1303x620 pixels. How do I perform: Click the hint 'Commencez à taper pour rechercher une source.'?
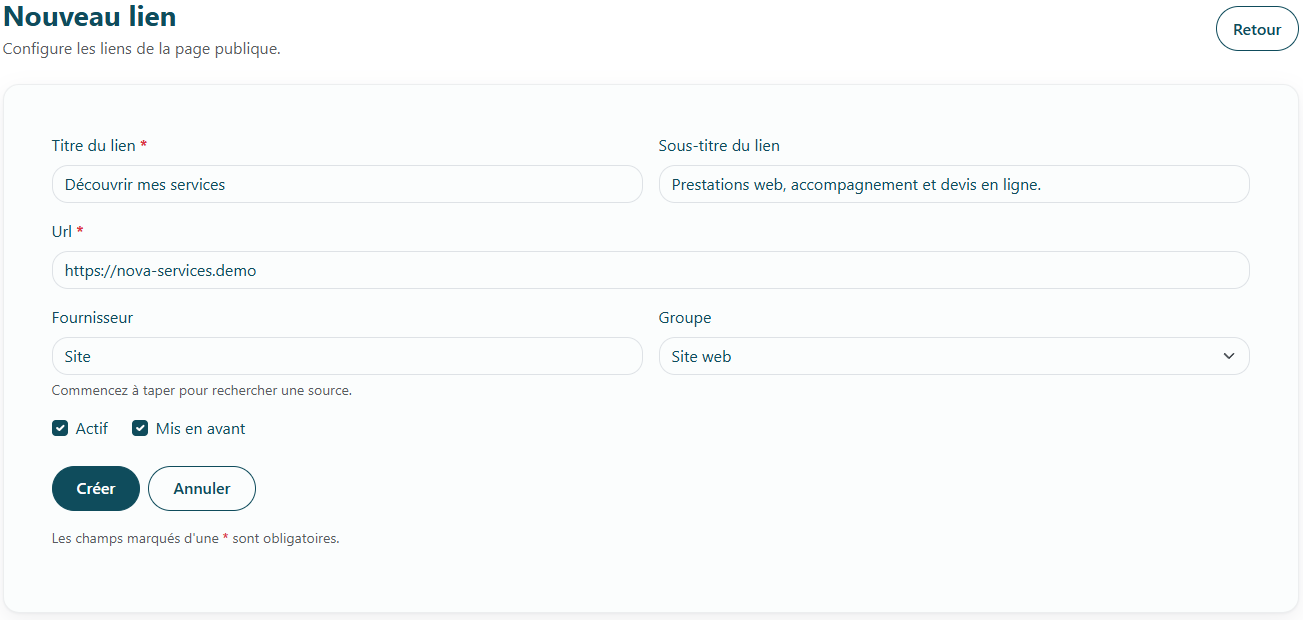[202, 391]
